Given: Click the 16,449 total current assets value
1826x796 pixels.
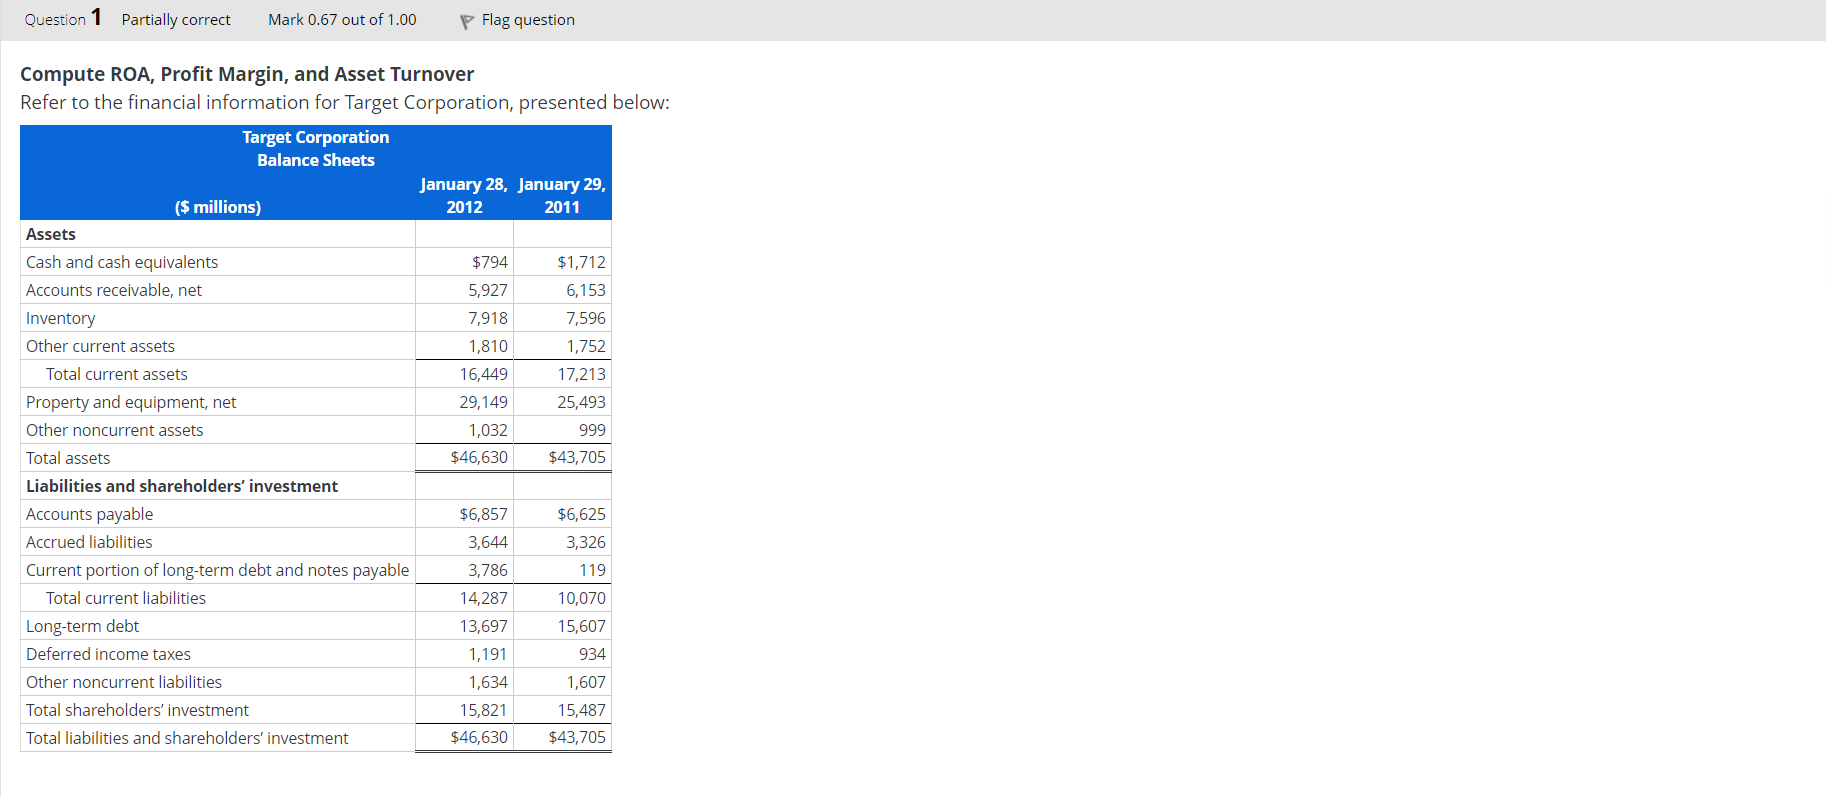Looking at the screenshot, I should point(484,374).
